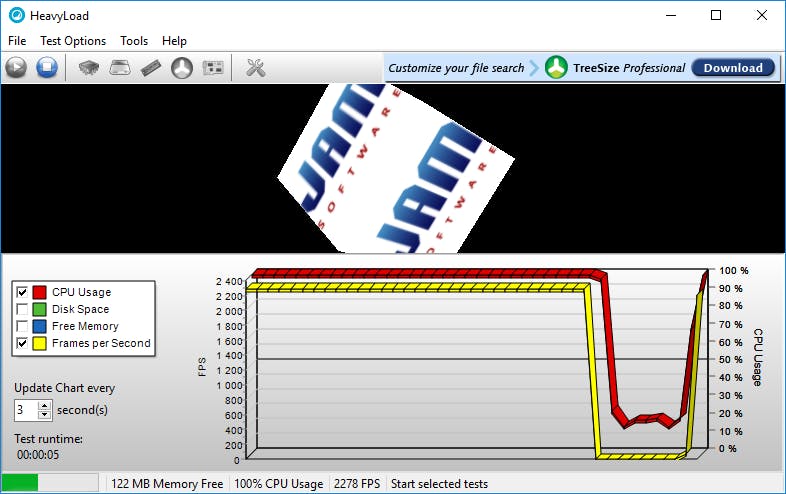Uncheck the Frames per Second checkbox
Image resolution: width=786 pixels, height=494 pixels.
22,343
